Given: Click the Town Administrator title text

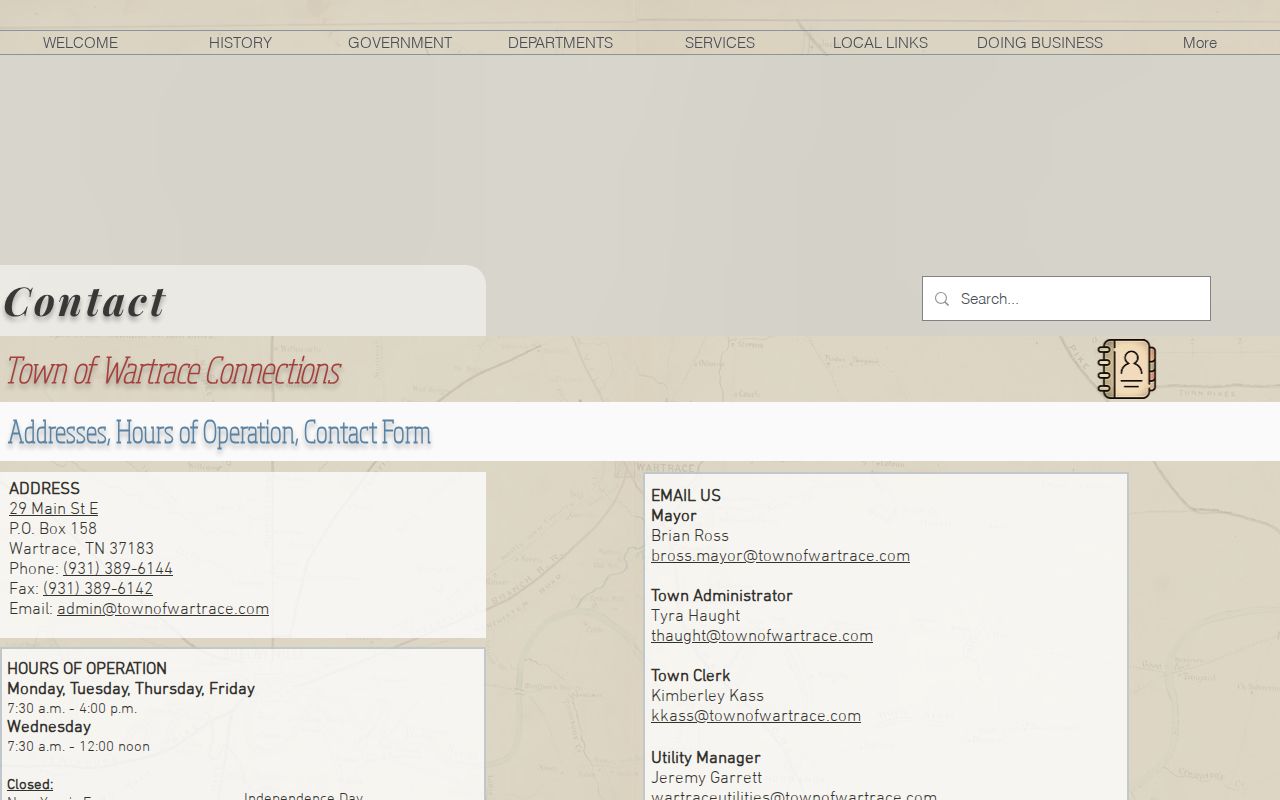Looking at the screenshot, I should click(722, 596).
